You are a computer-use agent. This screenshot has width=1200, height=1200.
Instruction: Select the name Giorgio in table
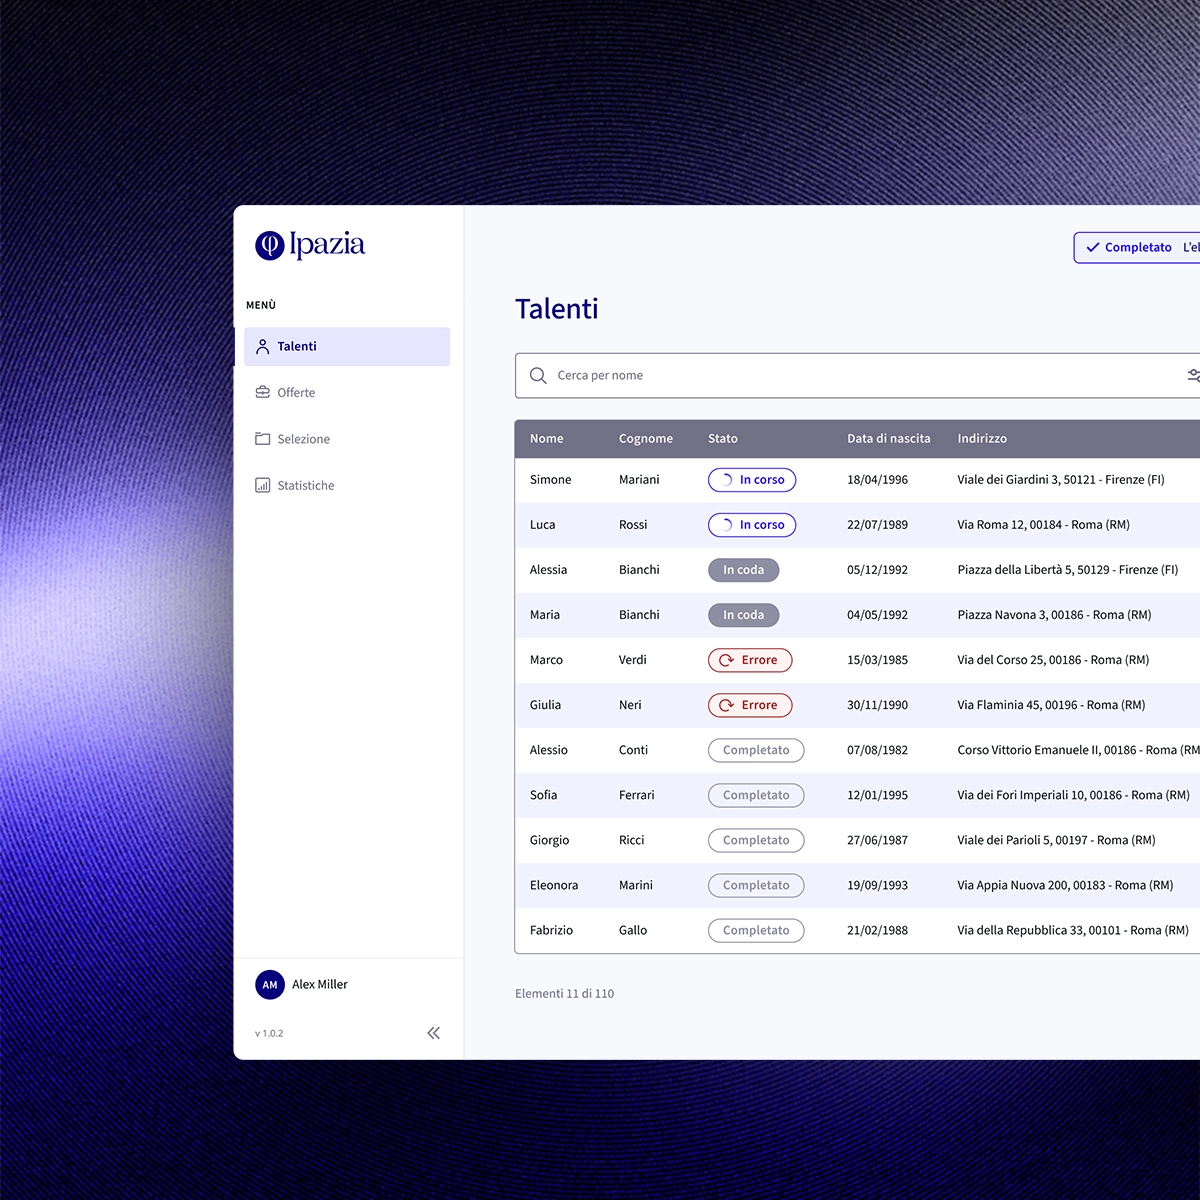[x=550, y=840]
